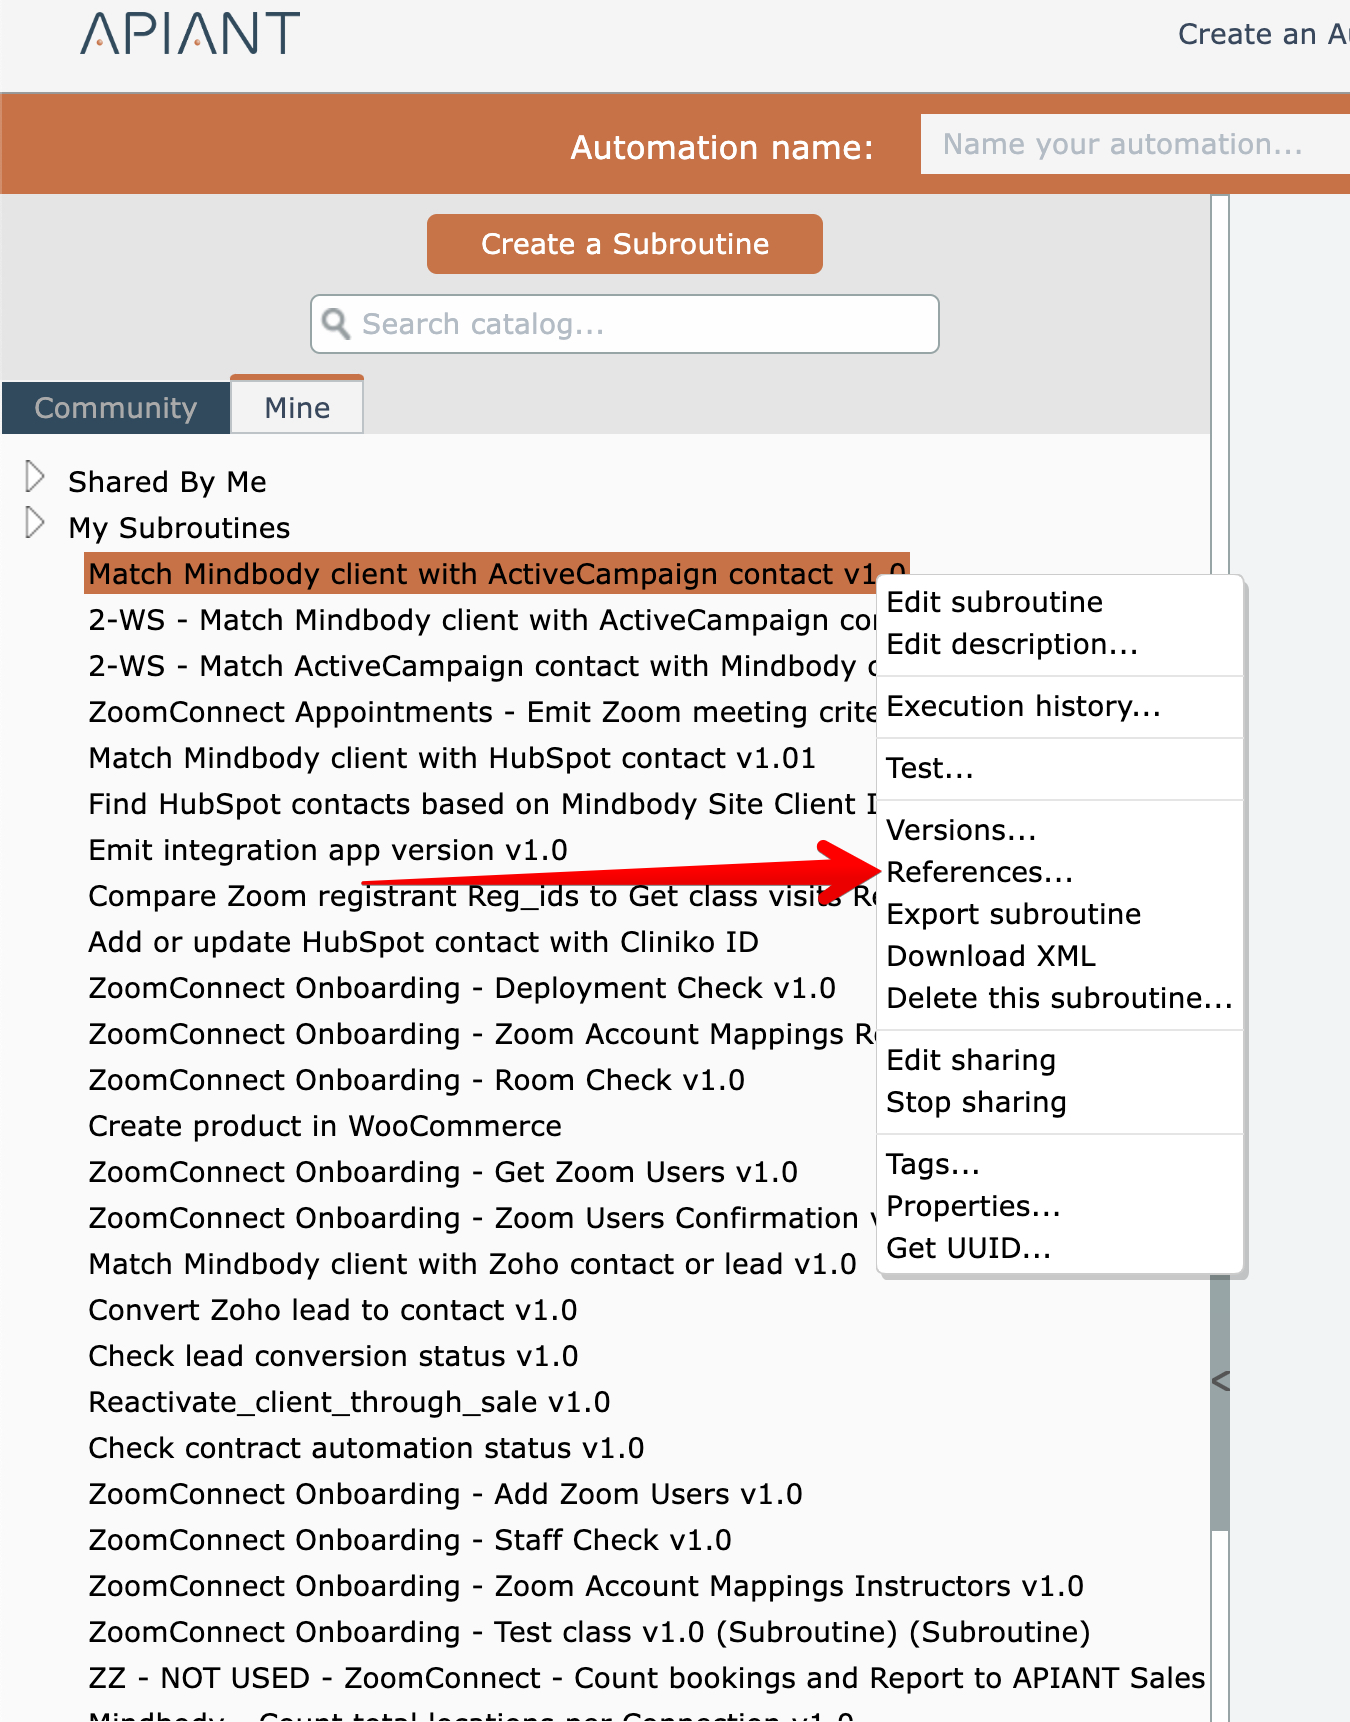The height and width of the screenshot is (1722, 1350).
Task: Open Get UUID menu item
Action: coord(968,1248)
